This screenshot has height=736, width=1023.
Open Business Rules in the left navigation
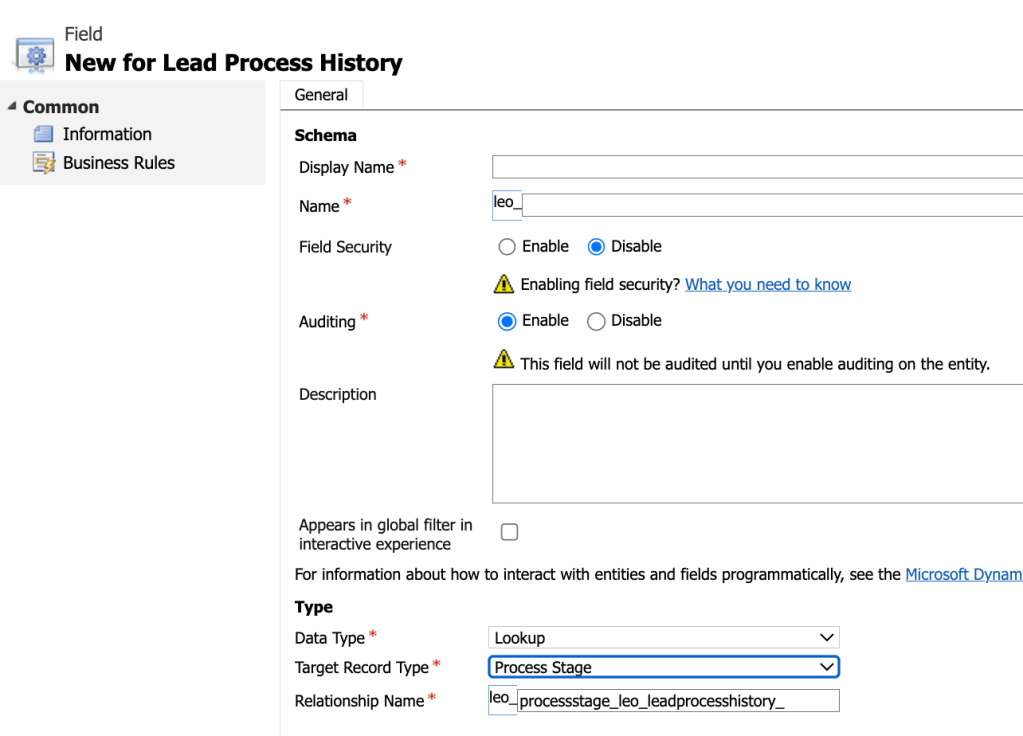(x=118, y=163)
